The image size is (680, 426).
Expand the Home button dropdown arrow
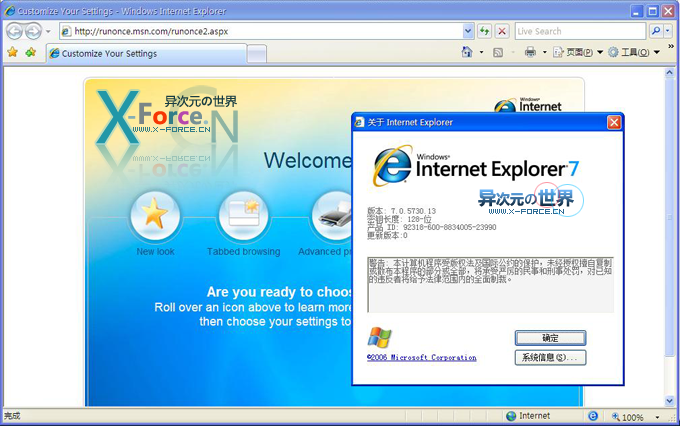point(481,52)
